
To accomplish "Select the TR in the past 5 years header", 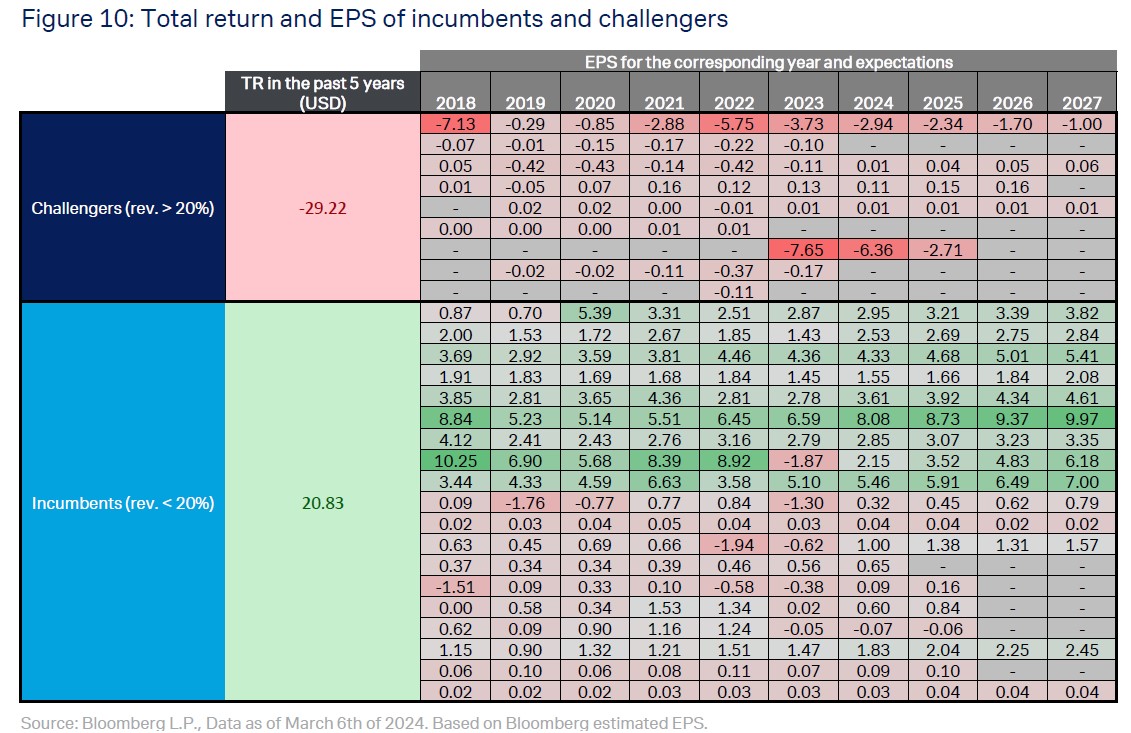I will coord(322,92).
